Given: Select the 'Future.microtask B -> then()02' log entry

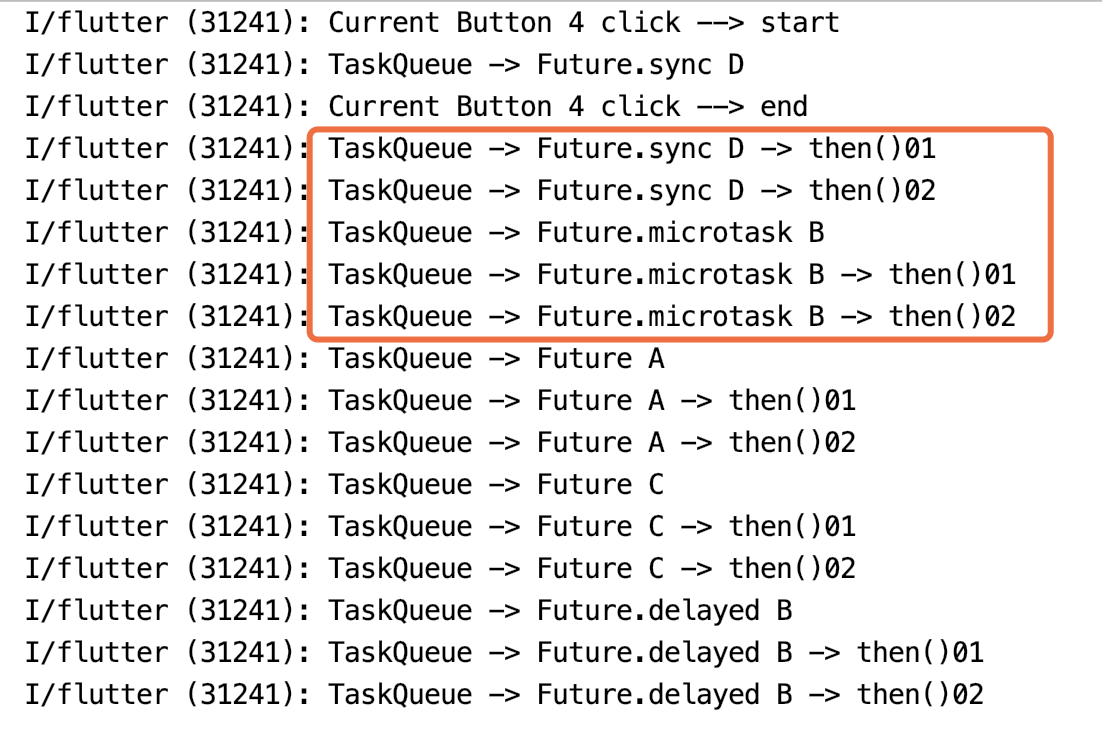Looking at the screenshot, I should point(672,317).
